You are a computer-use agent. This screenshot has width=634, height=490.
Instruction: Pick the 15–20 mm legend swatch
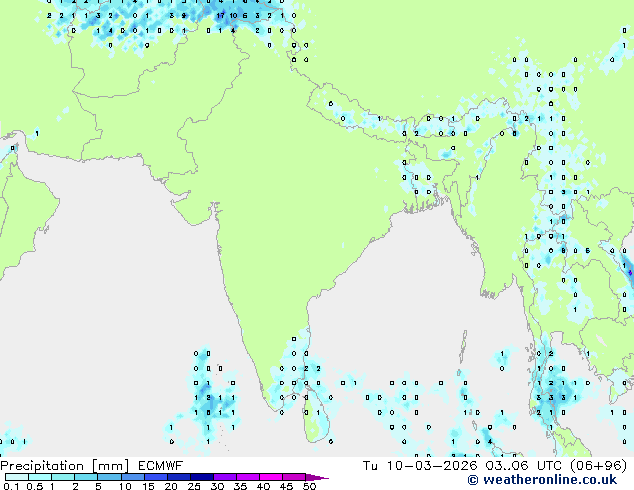(x=155, y=477)
